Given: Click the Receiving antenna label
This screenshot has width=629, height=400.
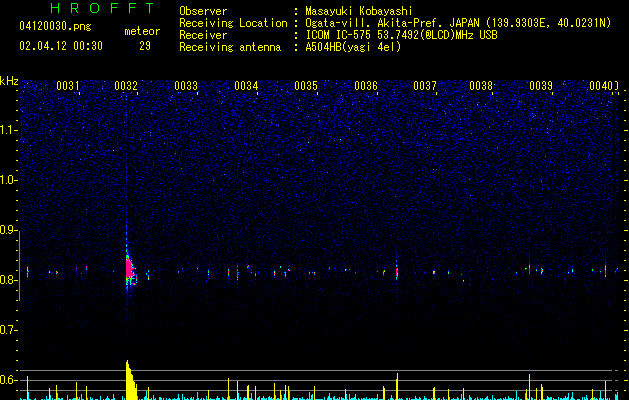Looking at the screenshot, I should tap(230, 47).
